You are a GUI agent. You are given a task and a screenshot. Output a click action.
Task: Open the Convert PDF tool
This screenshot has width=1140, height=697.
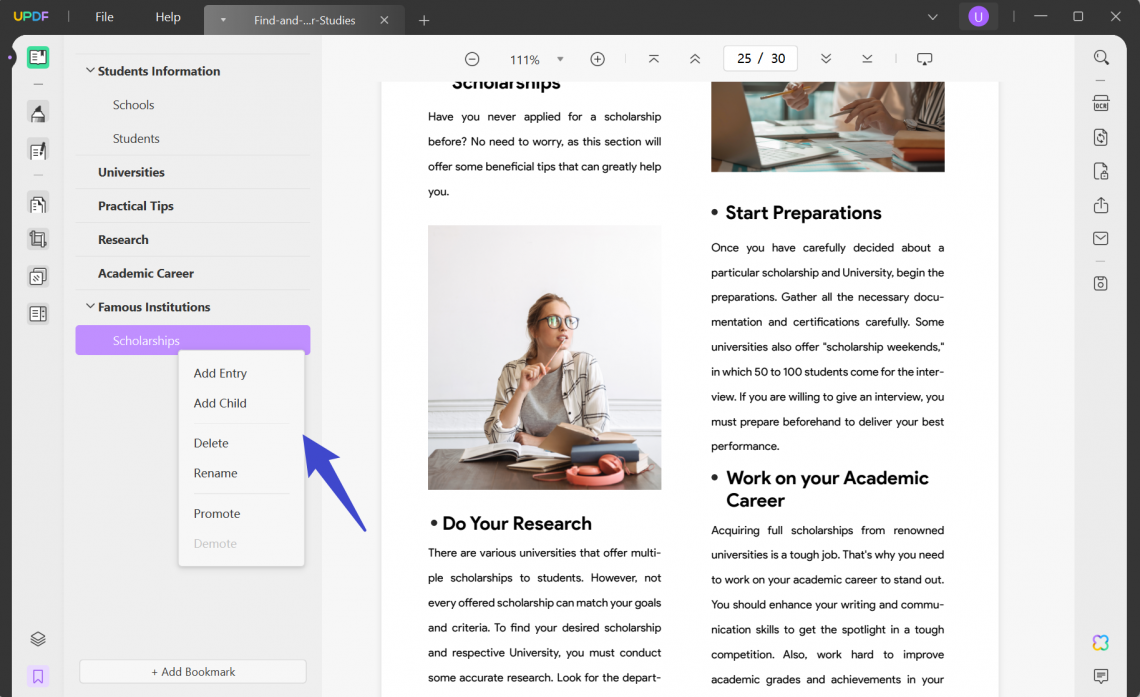coord(1101,137)
